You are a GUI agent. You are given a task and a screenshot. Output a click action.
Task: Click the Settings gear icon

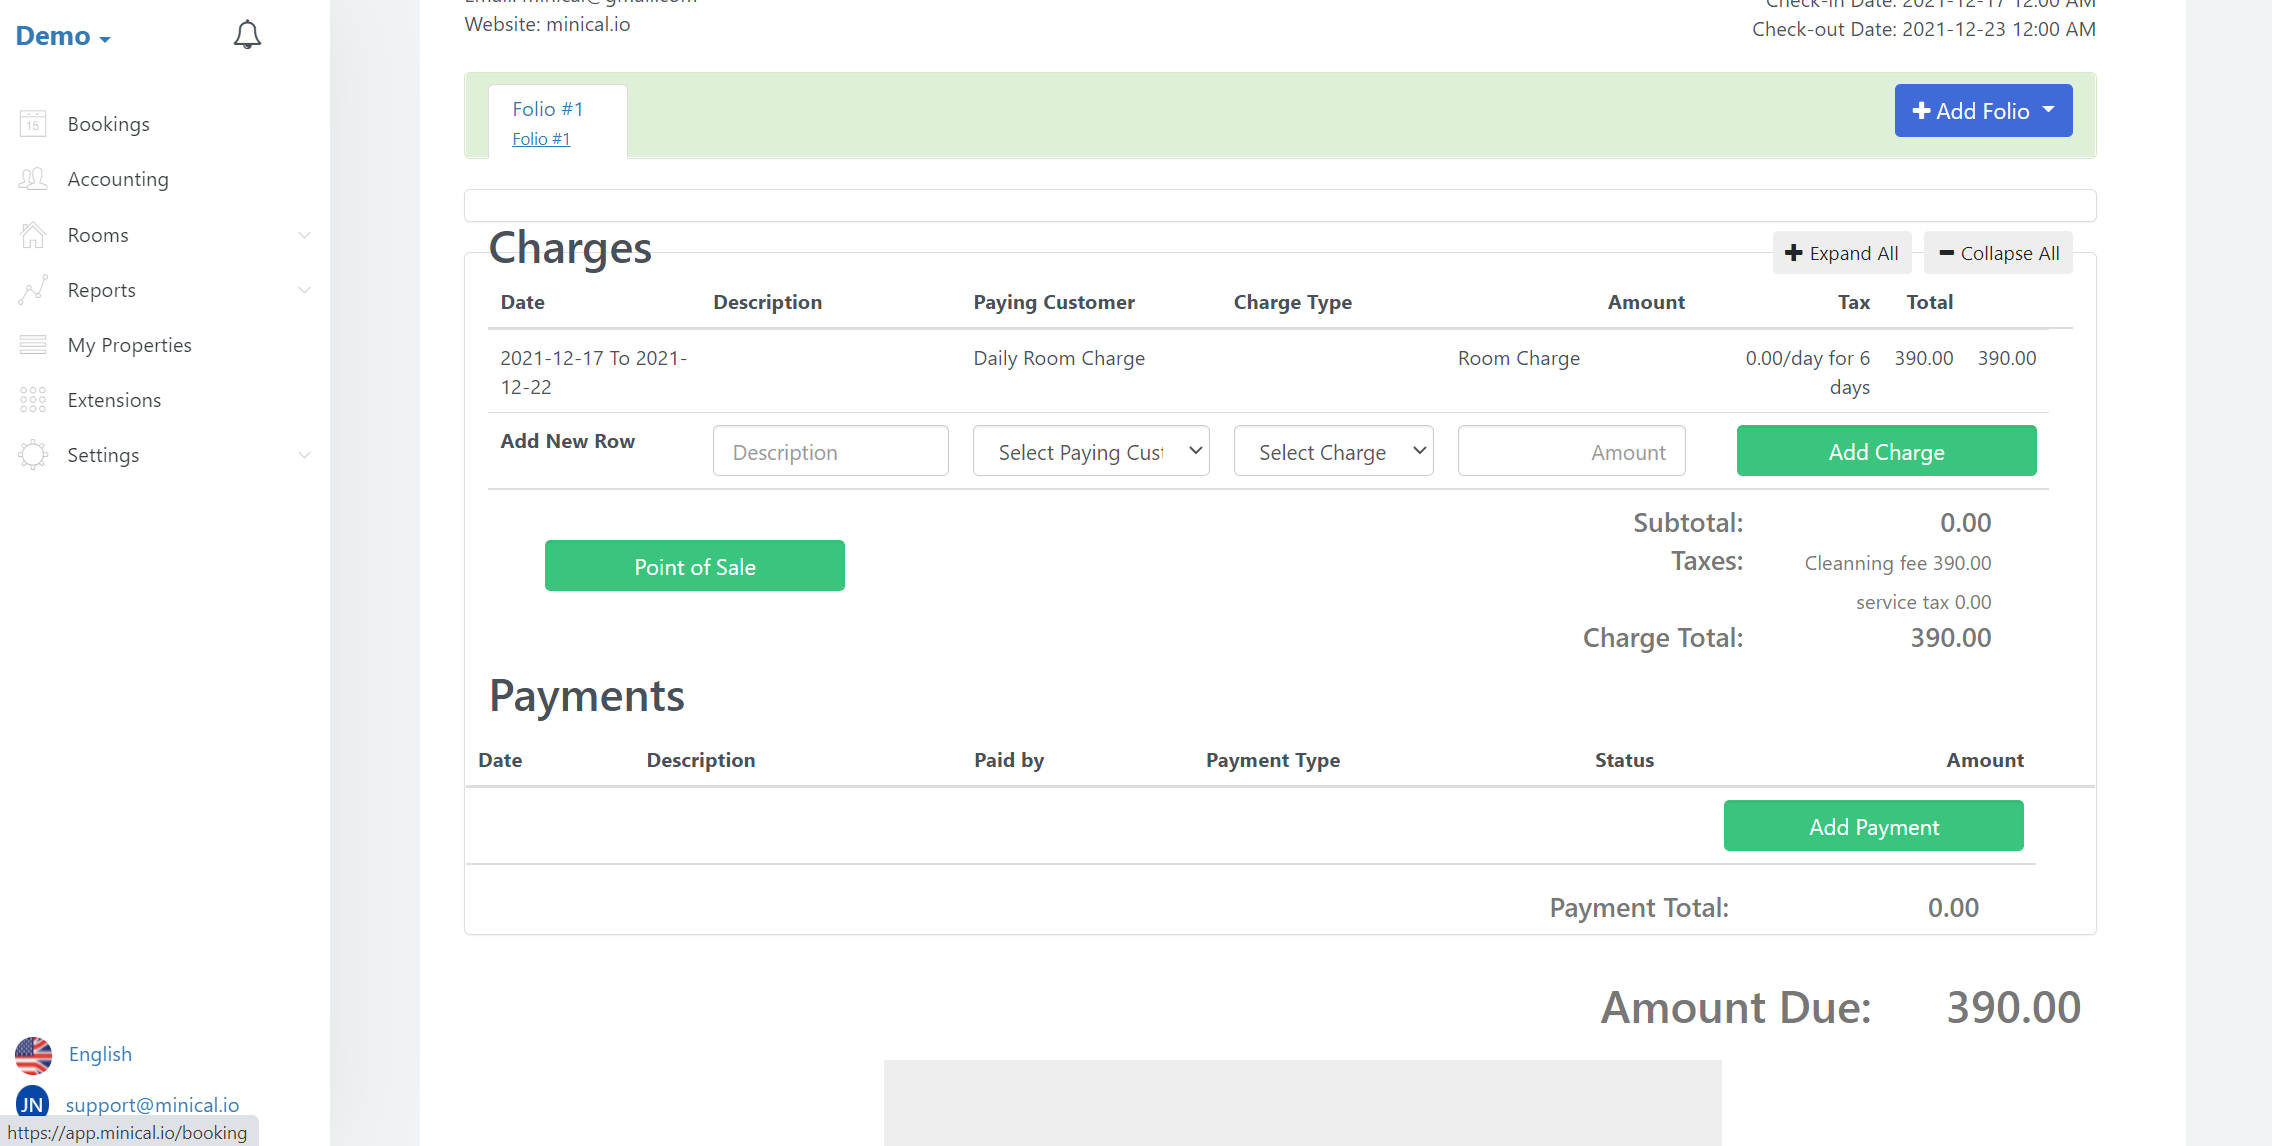click(x=33, y=455)
